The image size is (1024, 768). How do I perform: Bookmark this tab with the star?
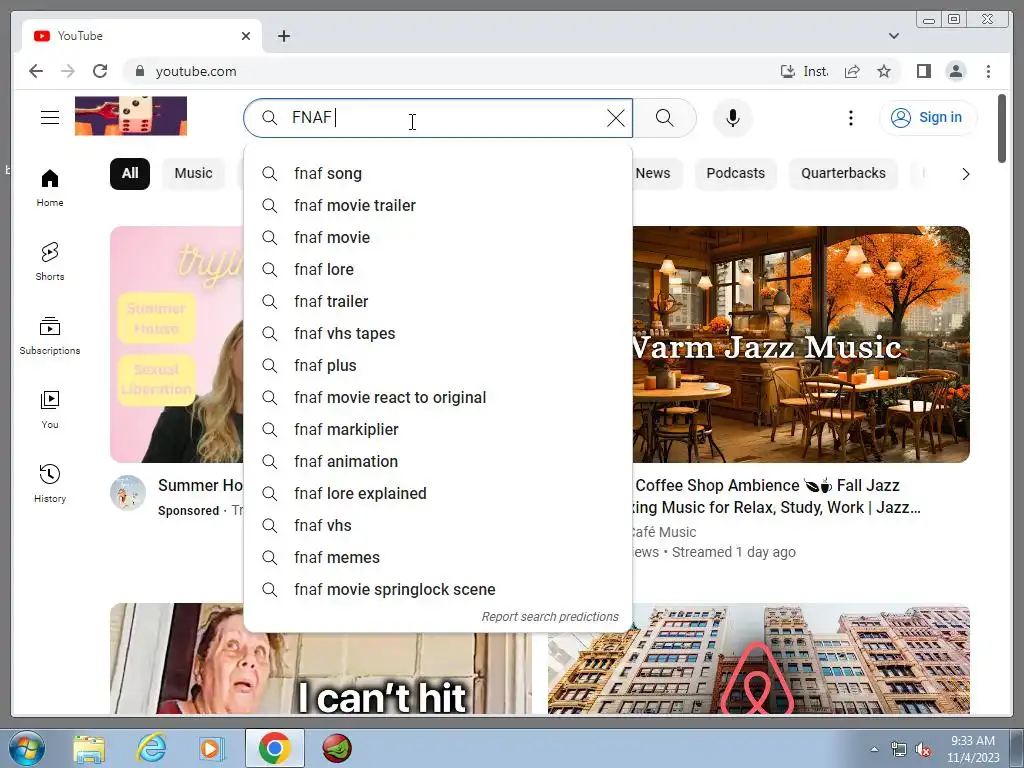pyautogui.click(x=884, y=71)
